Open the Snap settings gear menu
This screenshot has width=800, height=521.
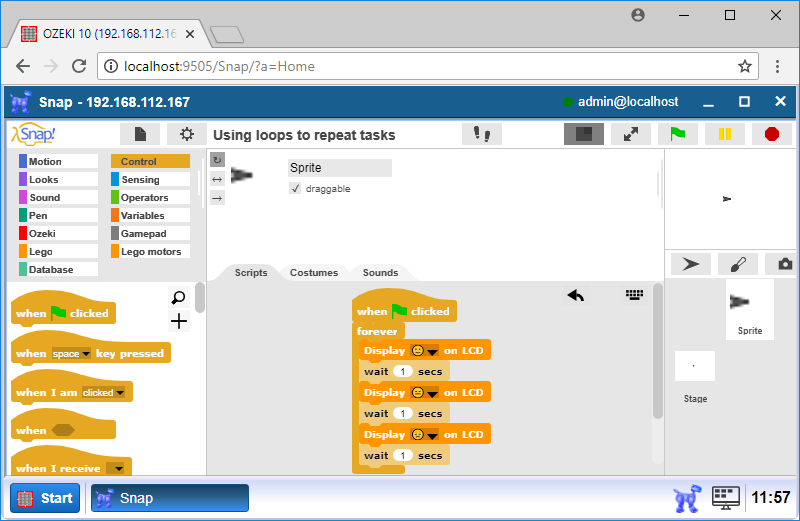coord(187,134)
